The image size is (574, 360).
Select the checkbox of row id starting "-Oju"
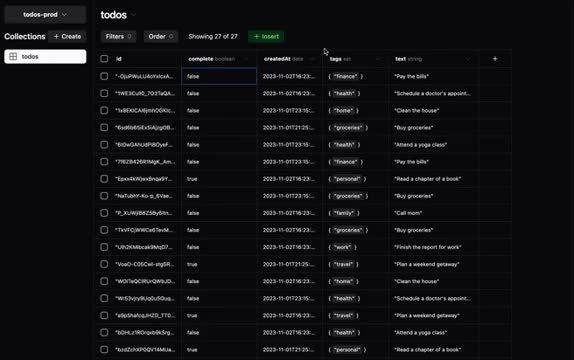(x=104, y=76)
